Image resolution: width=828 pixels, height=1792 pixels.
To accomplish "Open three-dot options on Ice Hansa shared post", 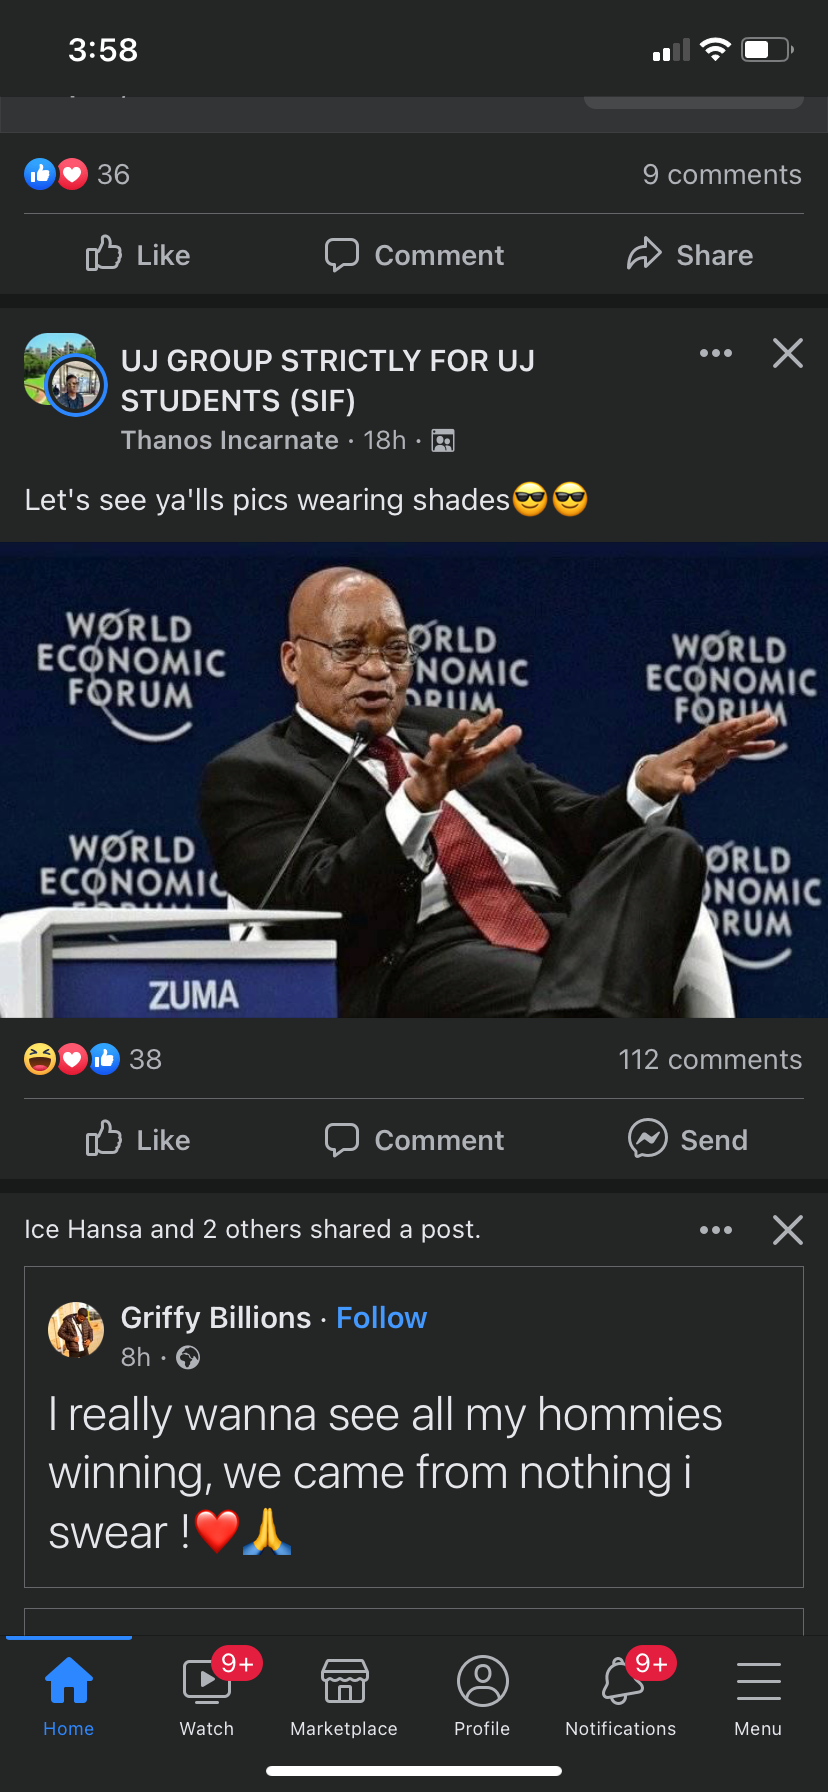I will click(x=716, y=1230).
